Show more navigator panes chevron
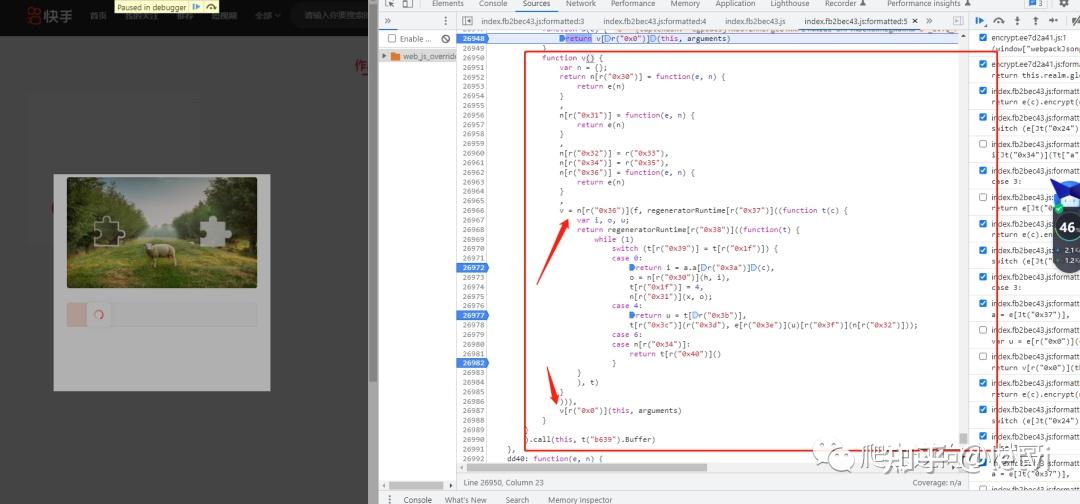This screenshot has width=1080, height=504. coord(387,21)
